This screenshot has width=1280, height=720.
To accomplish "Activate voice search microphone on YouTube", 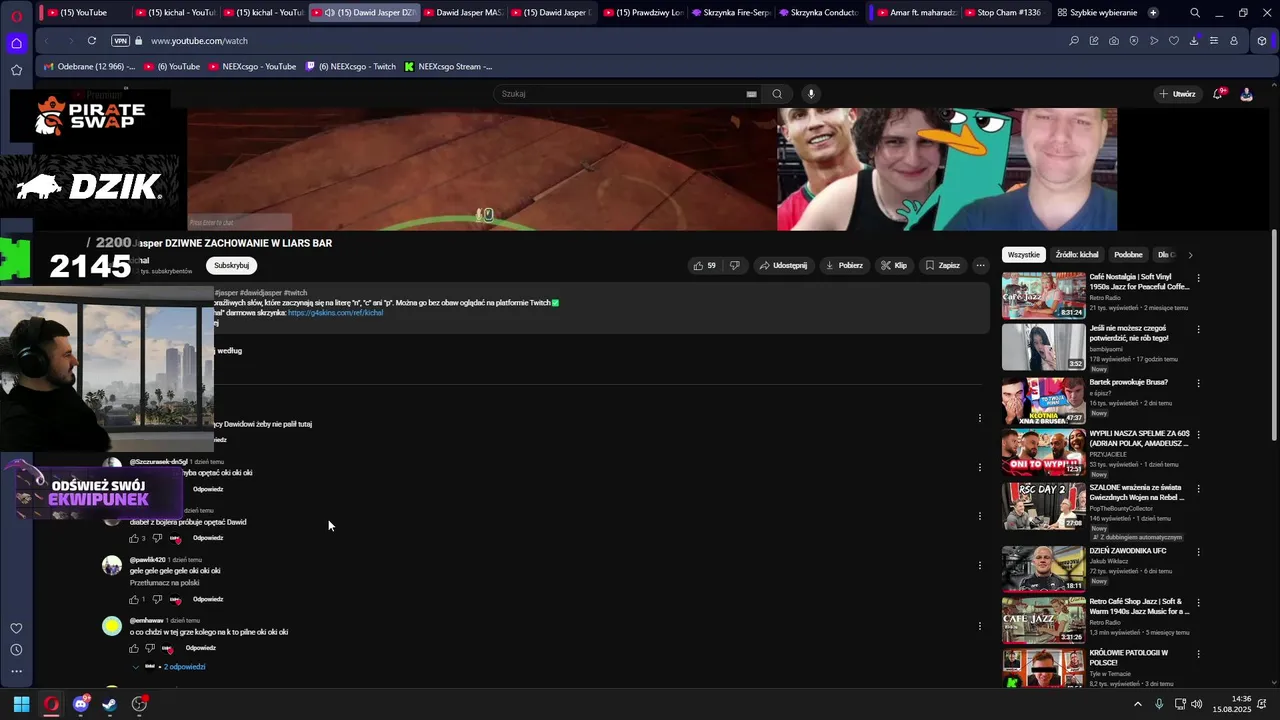I will point(811,94).
